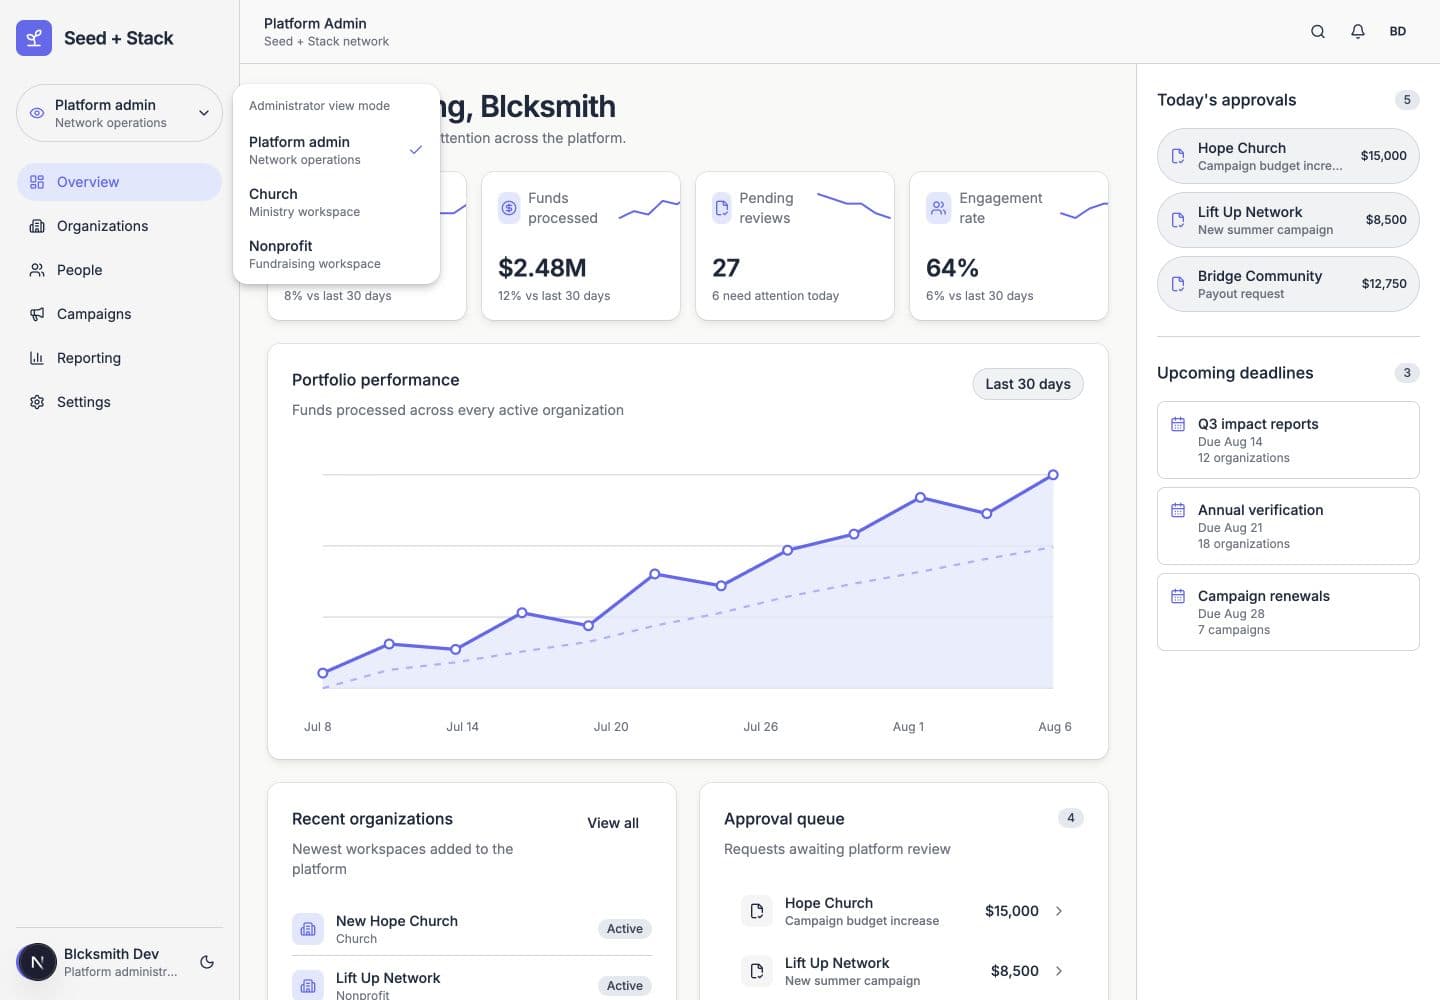Click Lift Up Network document icon in Approval queue
This screenshot has width=1440, height=1000.
(757, 971)
